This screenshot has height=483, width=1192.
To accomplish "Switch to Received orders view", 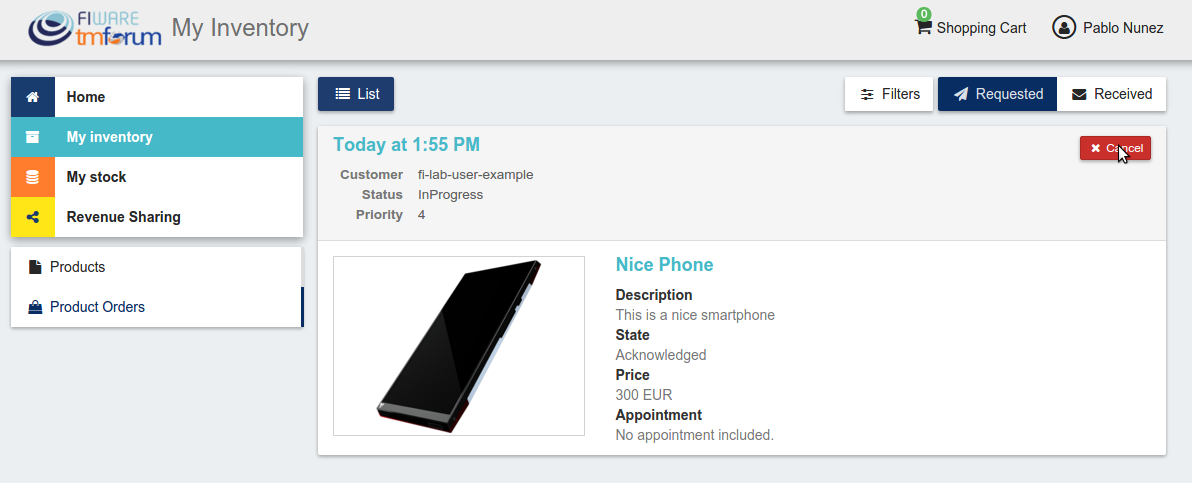I will (x=1111, y=94).
